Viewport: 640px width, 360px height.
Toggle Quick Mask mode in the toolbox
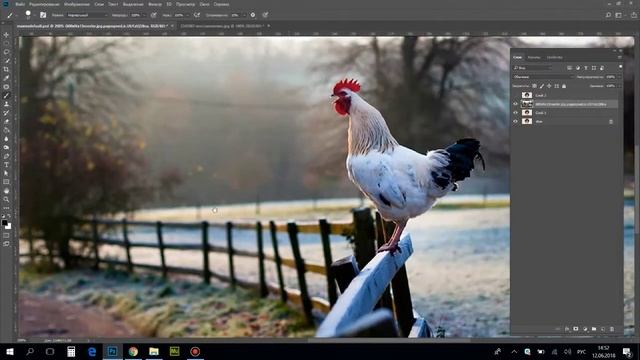(x=6, y=235)
